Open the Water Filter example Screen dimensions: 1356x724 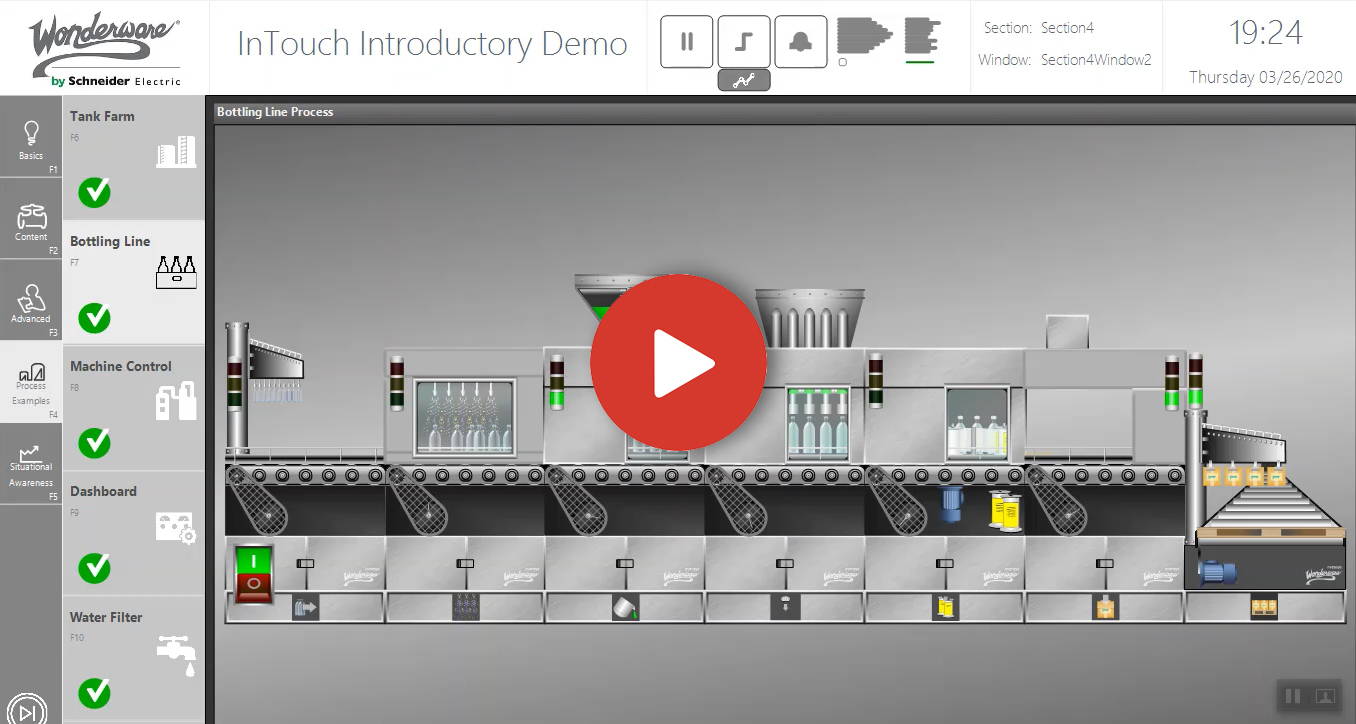click(x=134, y=658)
